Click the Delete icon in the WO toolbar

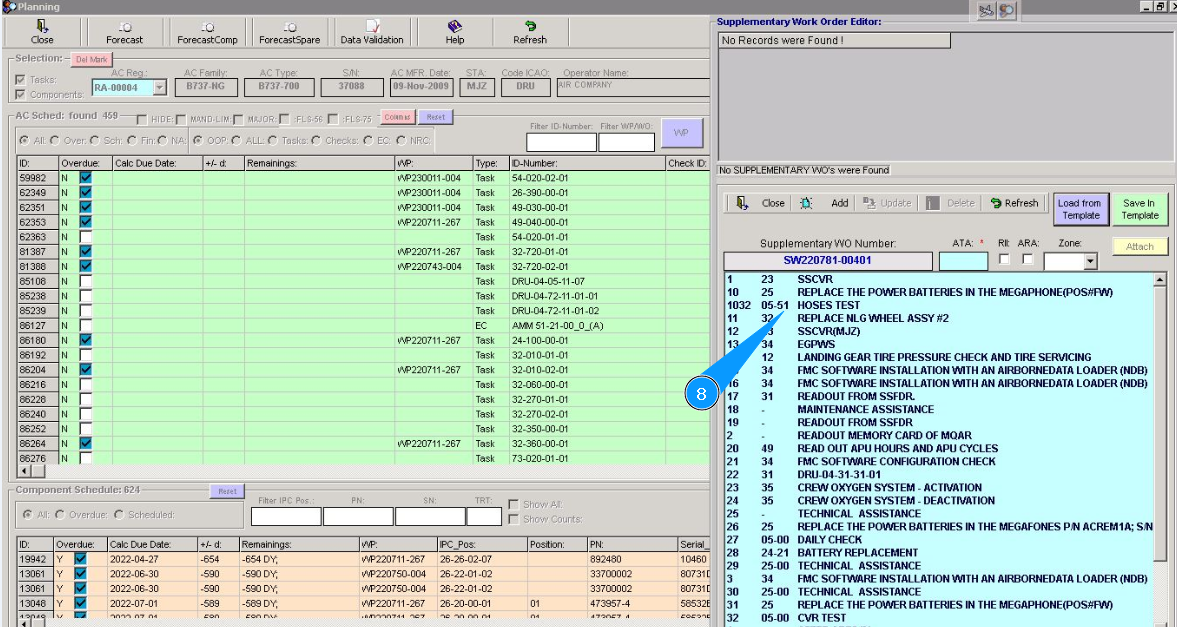point(932,203)
